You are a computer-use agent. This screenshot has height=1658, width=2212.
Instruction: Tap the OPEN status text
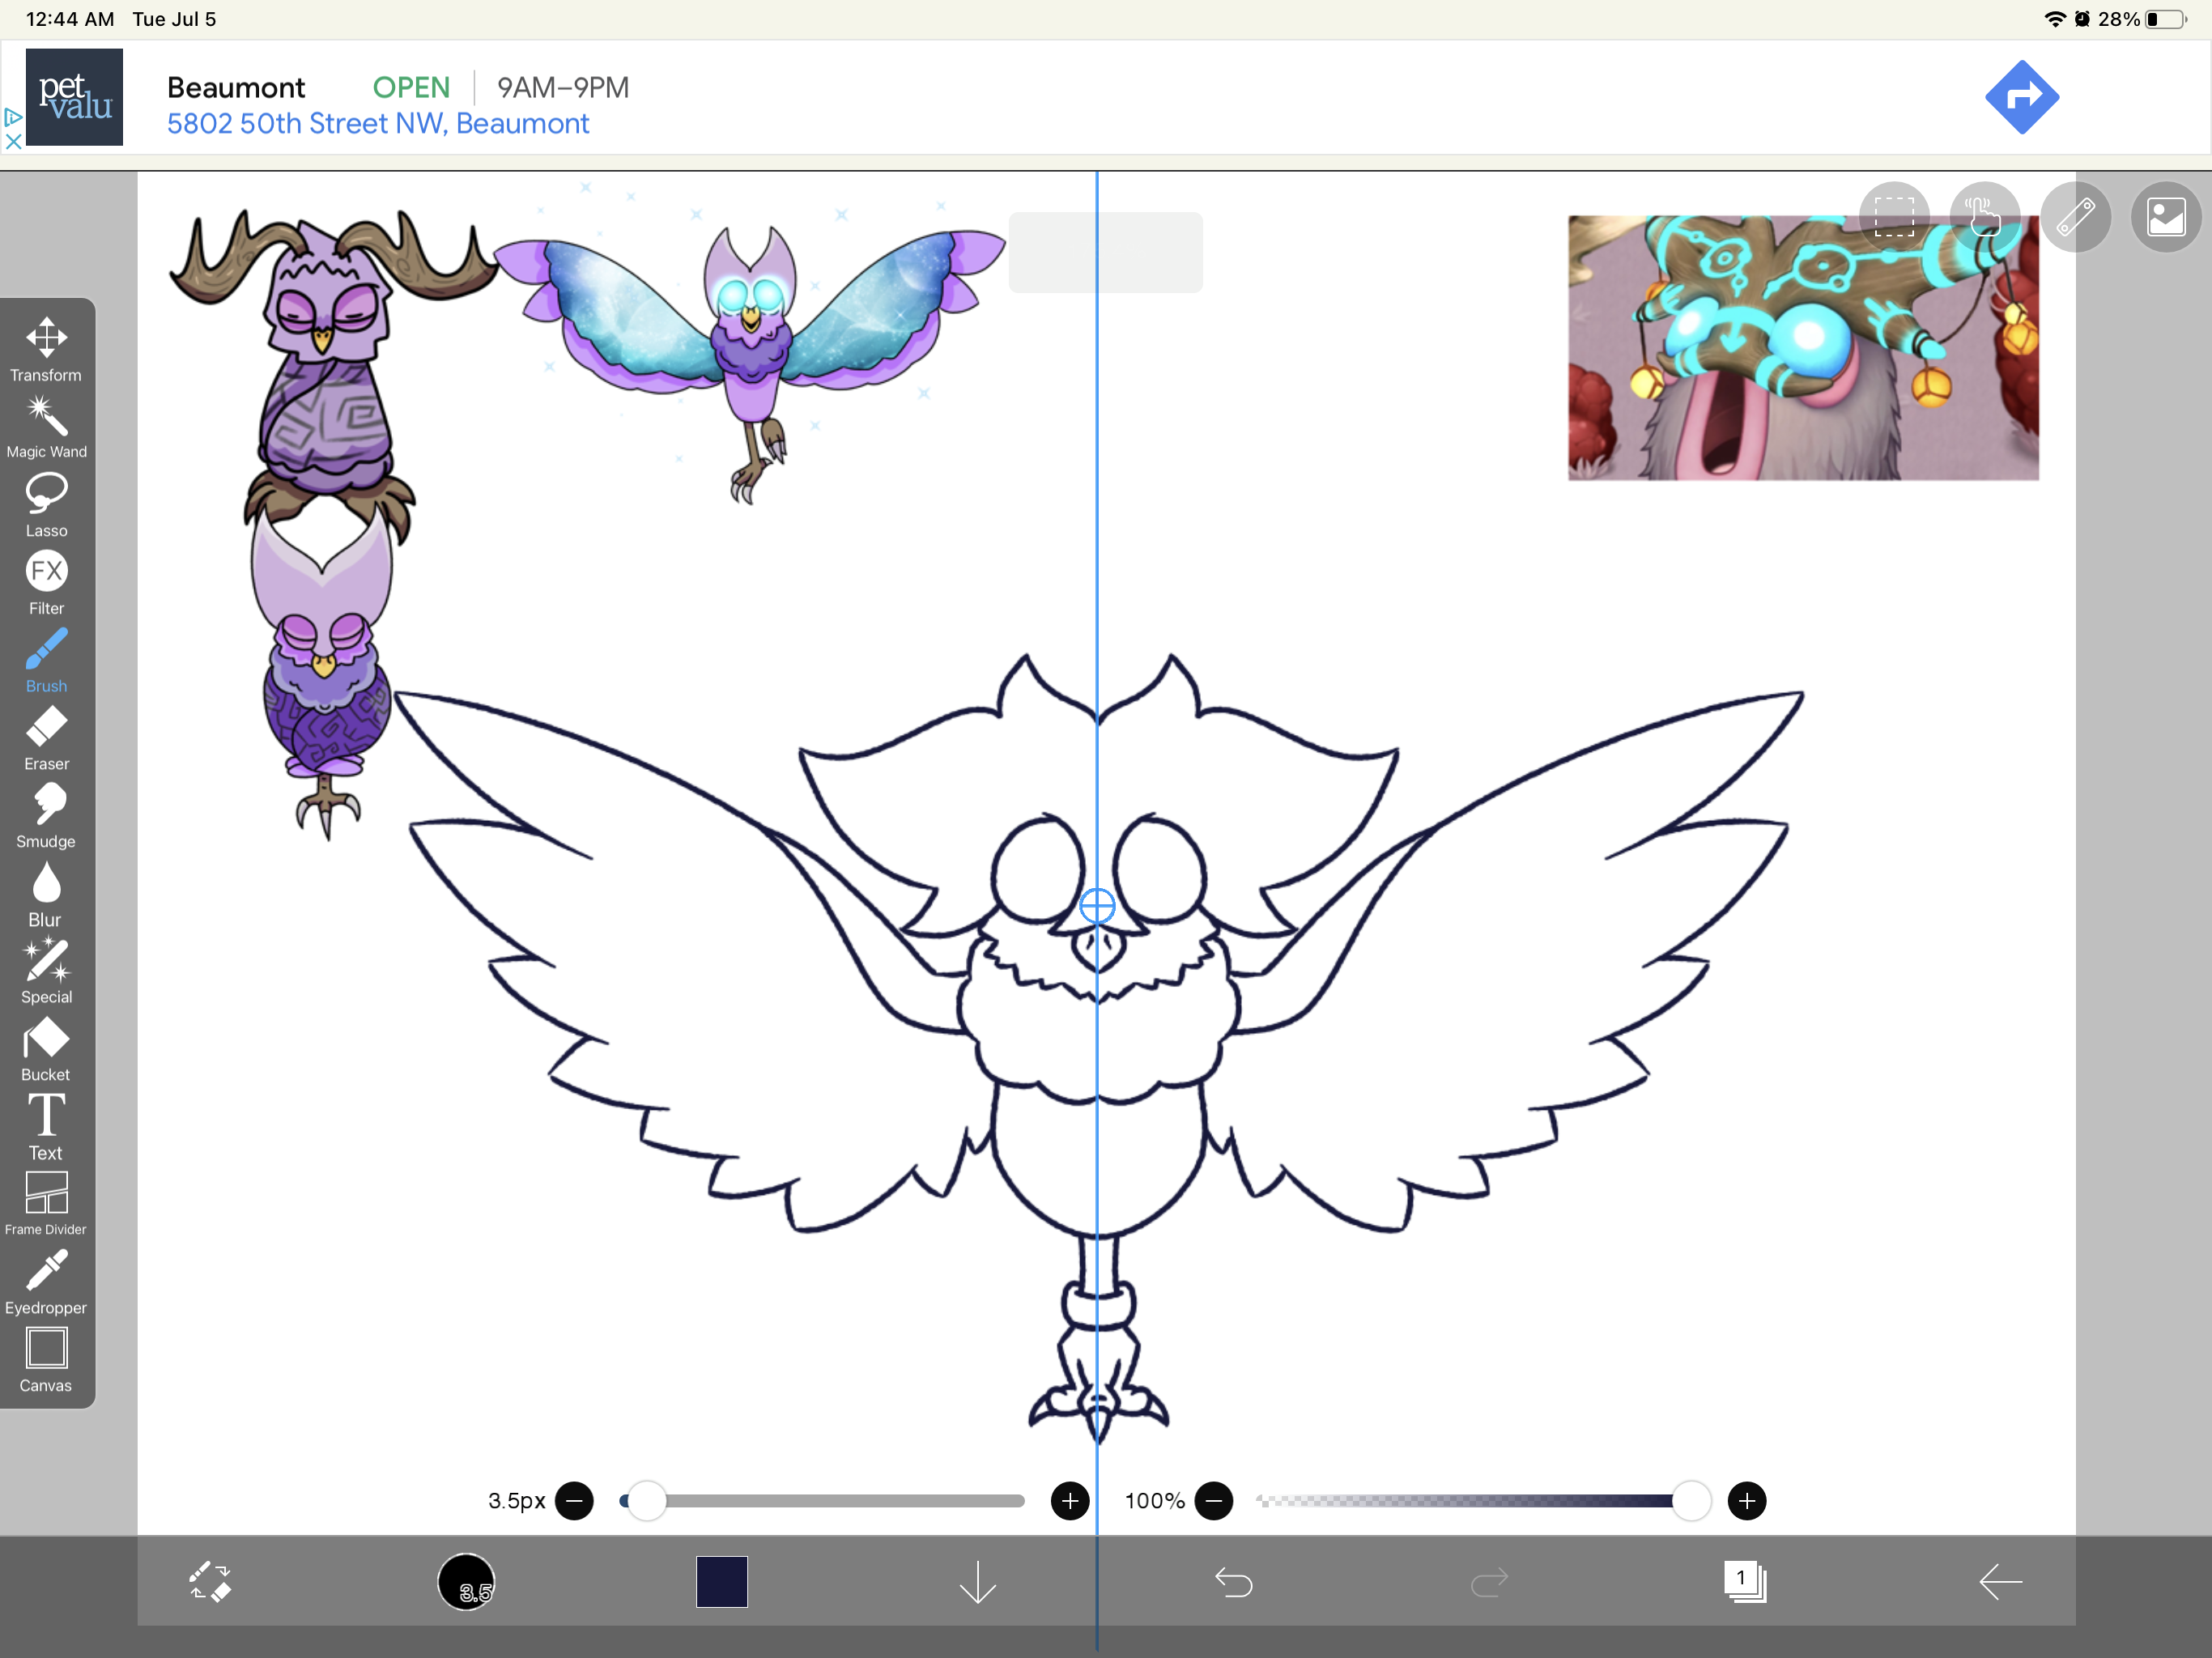[x=411, y=88]
